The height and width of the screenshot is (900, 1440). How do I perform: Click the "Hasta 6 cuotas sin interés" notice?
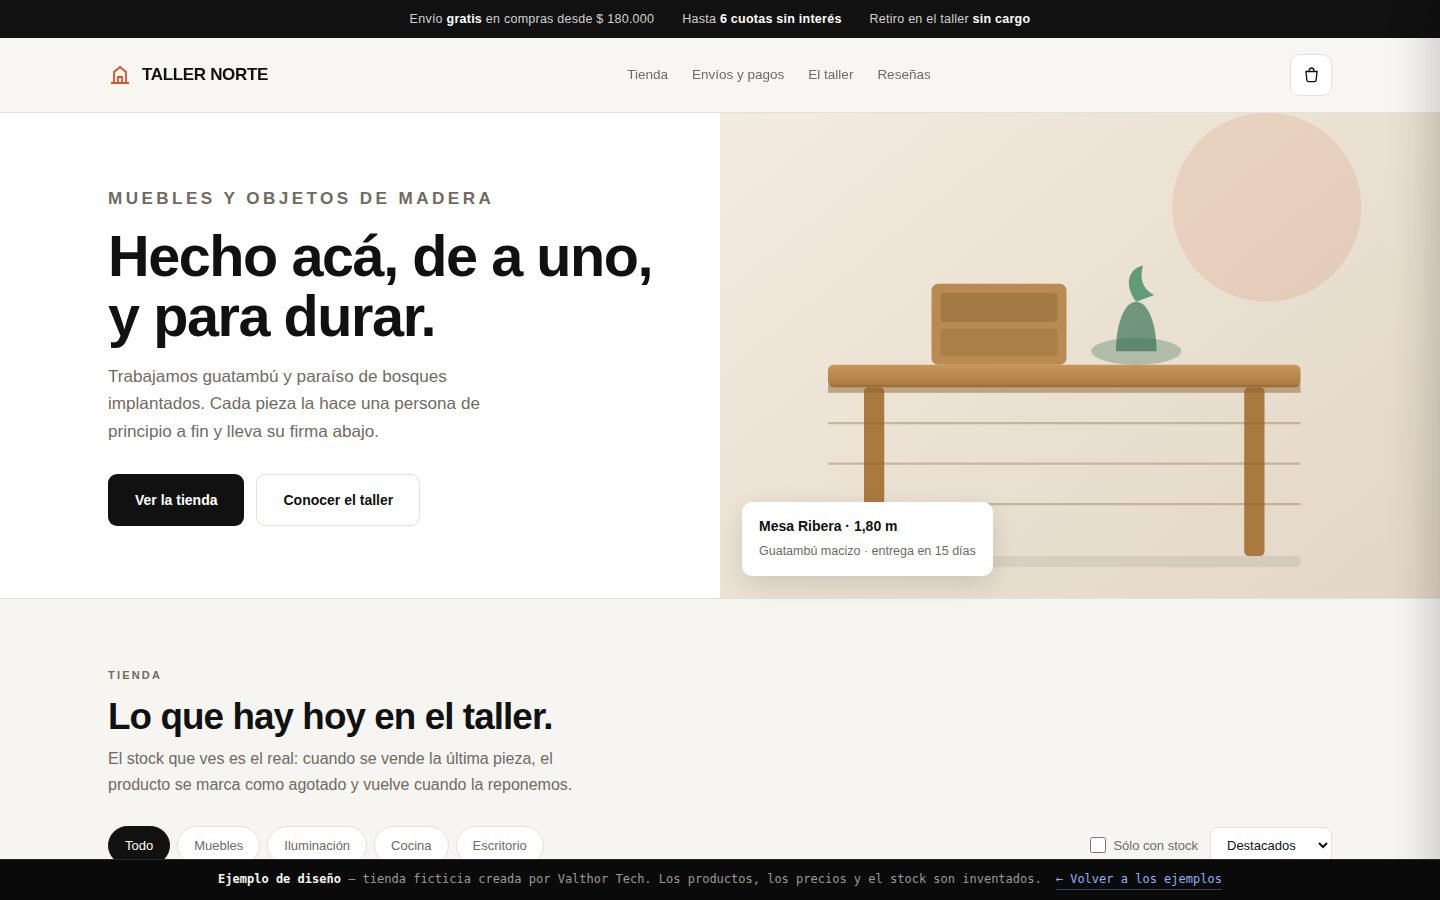762,19
